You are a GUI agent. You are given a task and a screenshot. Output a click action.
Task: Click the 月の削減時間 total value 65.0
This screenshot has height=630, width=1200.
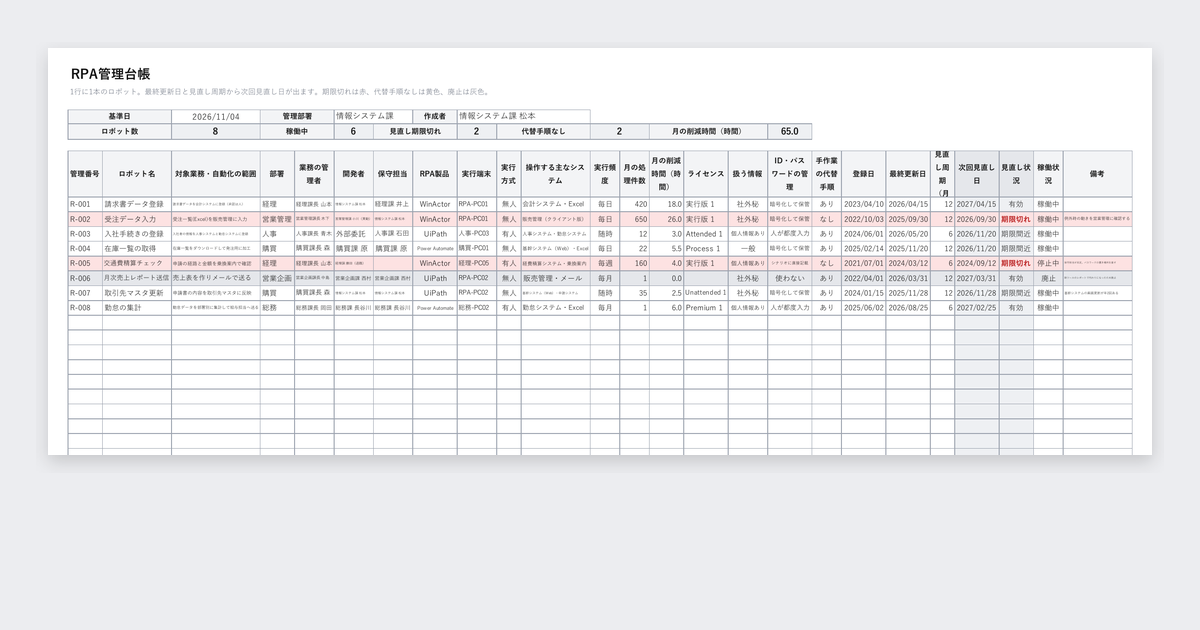789,131
